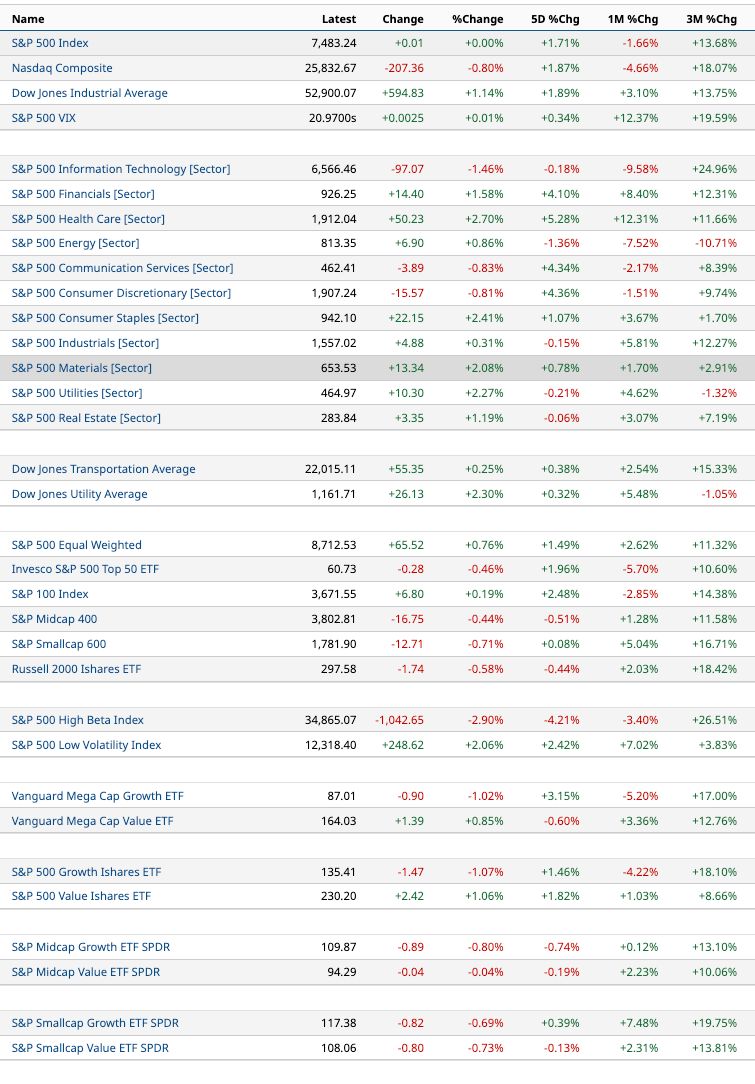Click S&P 500 Equal Weighted latest 8,712.53

coord(334,545)
